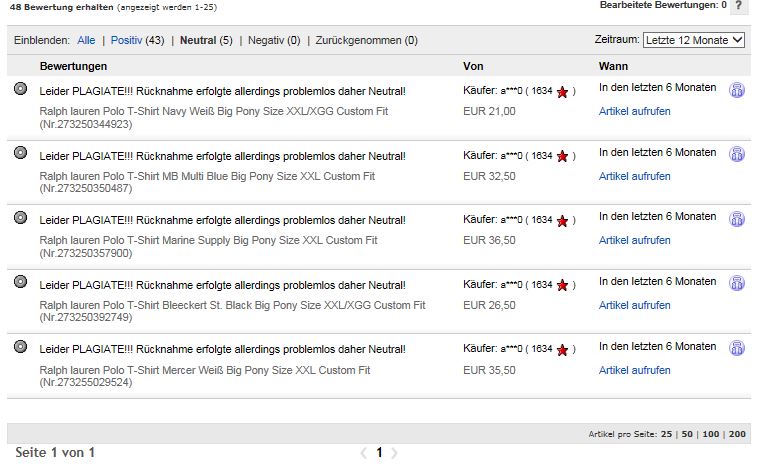Image resolution: width=768 pixels, height=467 pixels.
Task: Go to next page arrow
Action: tap(395, 453)
